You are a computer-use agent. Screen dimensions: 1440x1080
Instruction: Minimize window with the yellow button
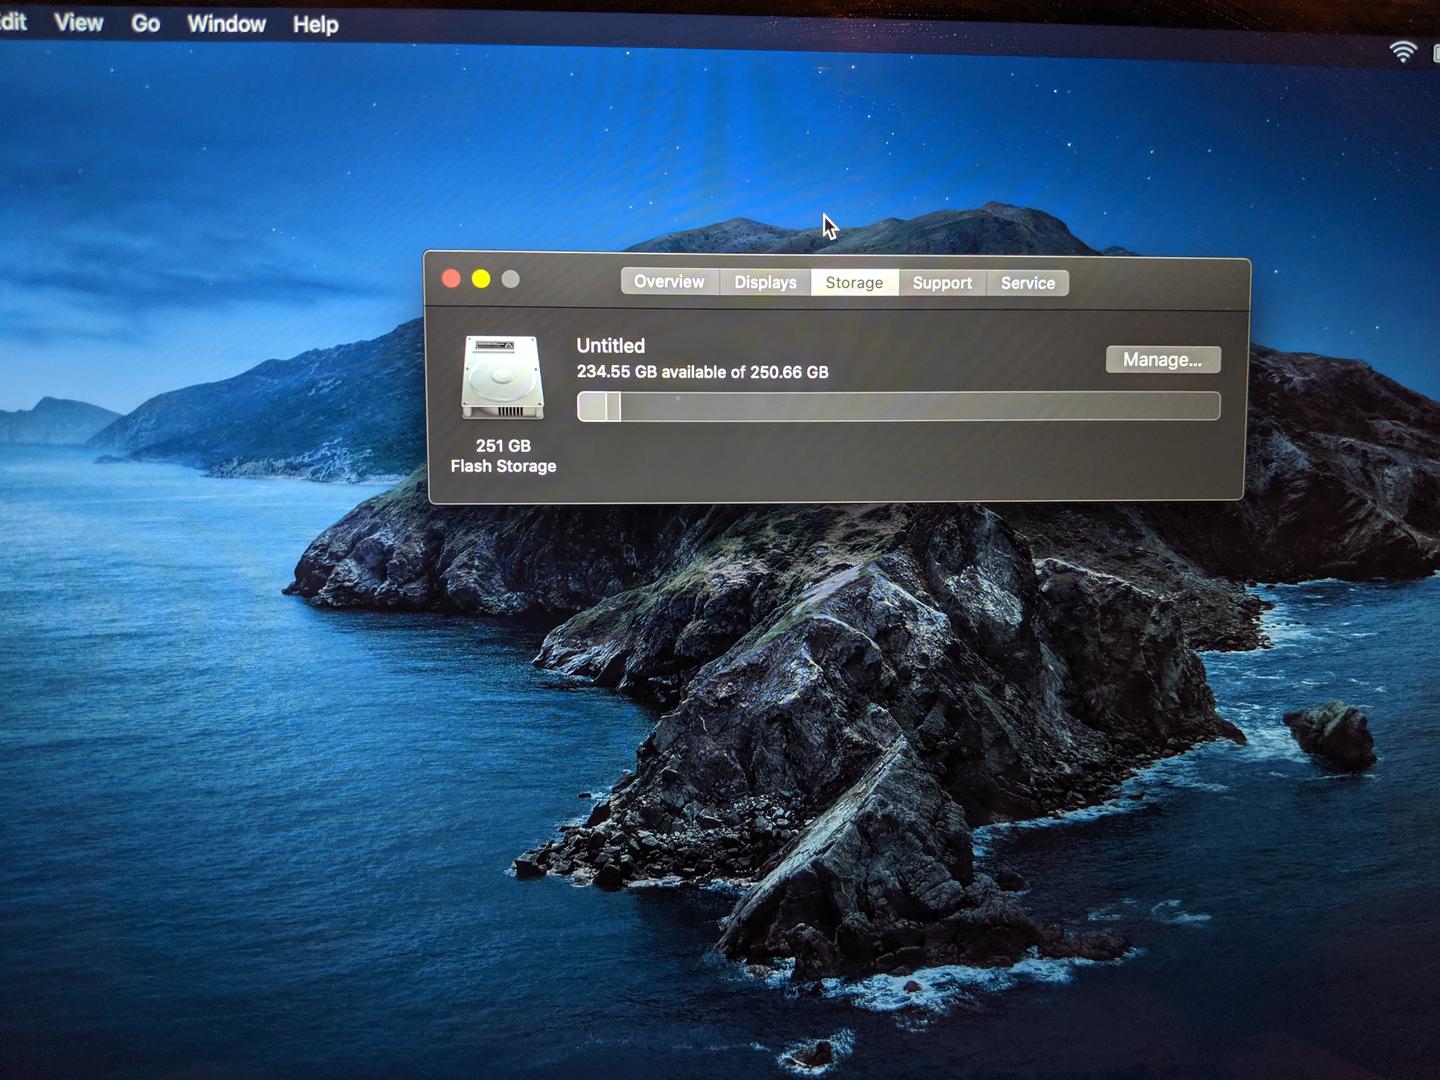481,279
